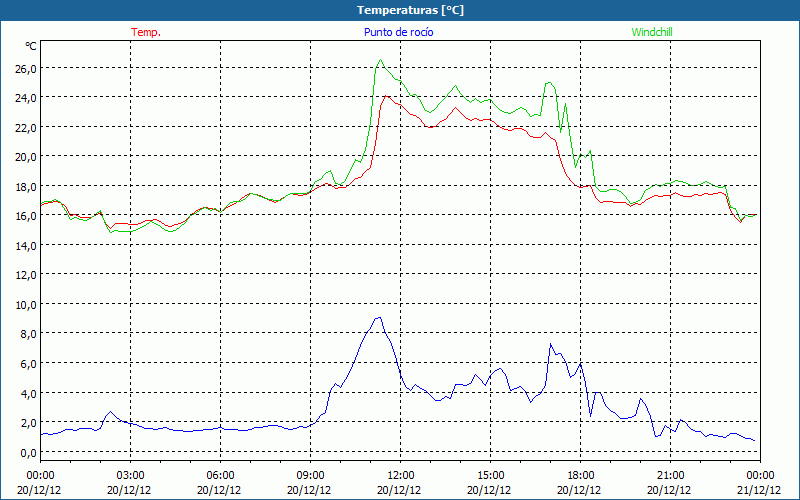Select the red 'Temp.' legend label

pyautogui.click(x=146, y=32)
